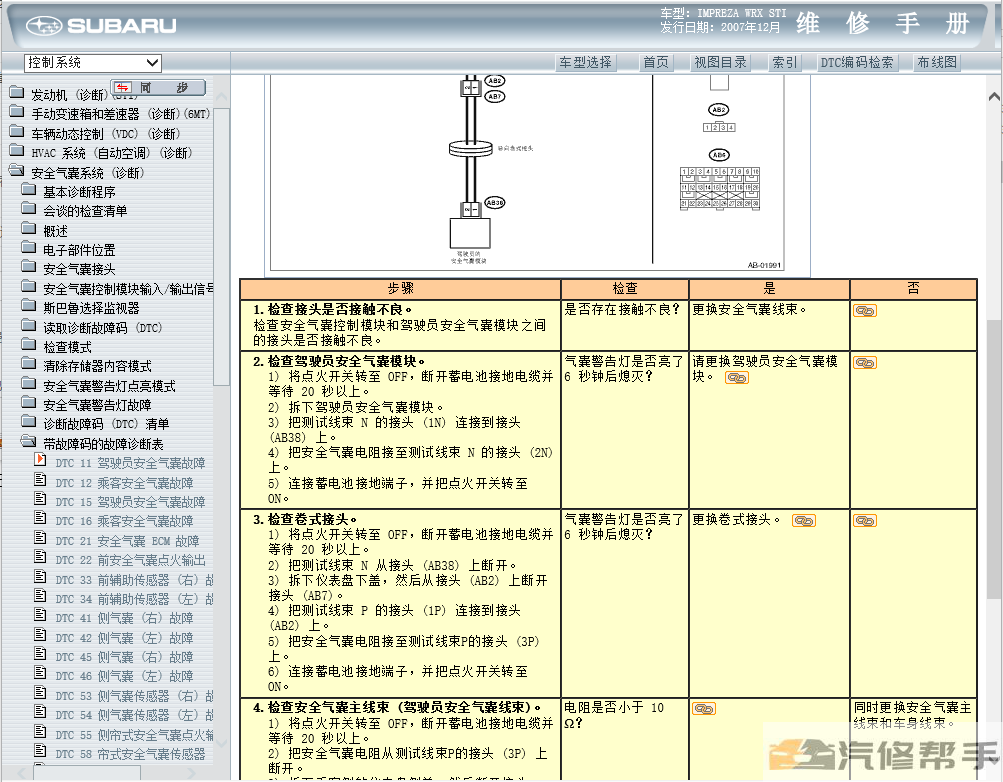Click the DTC 16 document icon
The width and height of the screenshot is (1003, 782).
coord(40,519)
